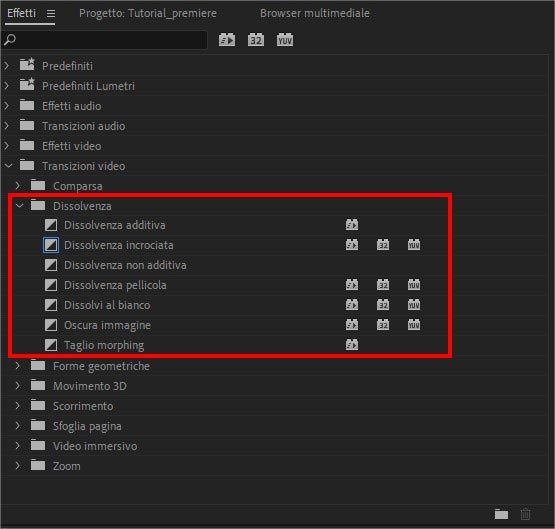This screenshot has width=555, height=529.
Task: Click the new custom bin folder icon
Action: [501, 514]
